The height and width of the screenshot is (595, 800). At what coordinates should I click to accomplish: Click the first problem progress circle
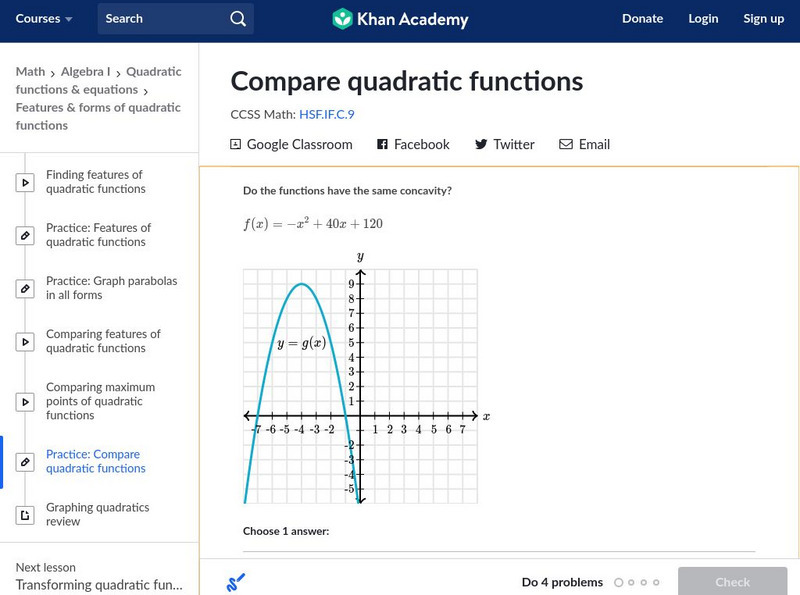point(619,582)
